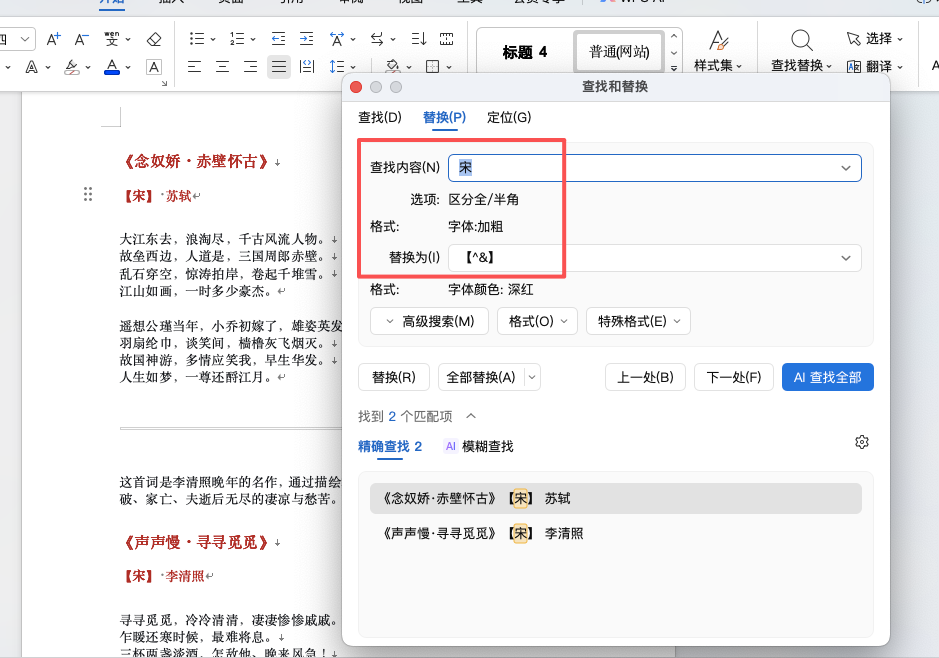Toggle justified alignment
939x658 pixels.
pyautogui.click(x=278, y=66)
